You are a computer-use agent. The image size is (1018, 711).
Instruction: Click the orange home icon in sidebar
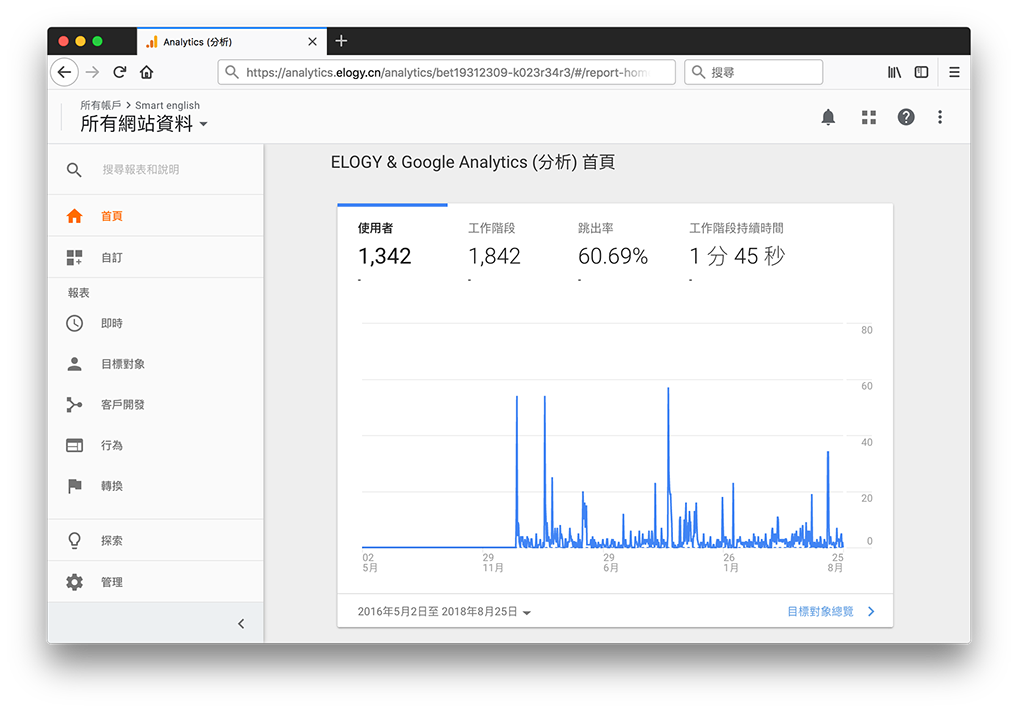tap(75, 216)
